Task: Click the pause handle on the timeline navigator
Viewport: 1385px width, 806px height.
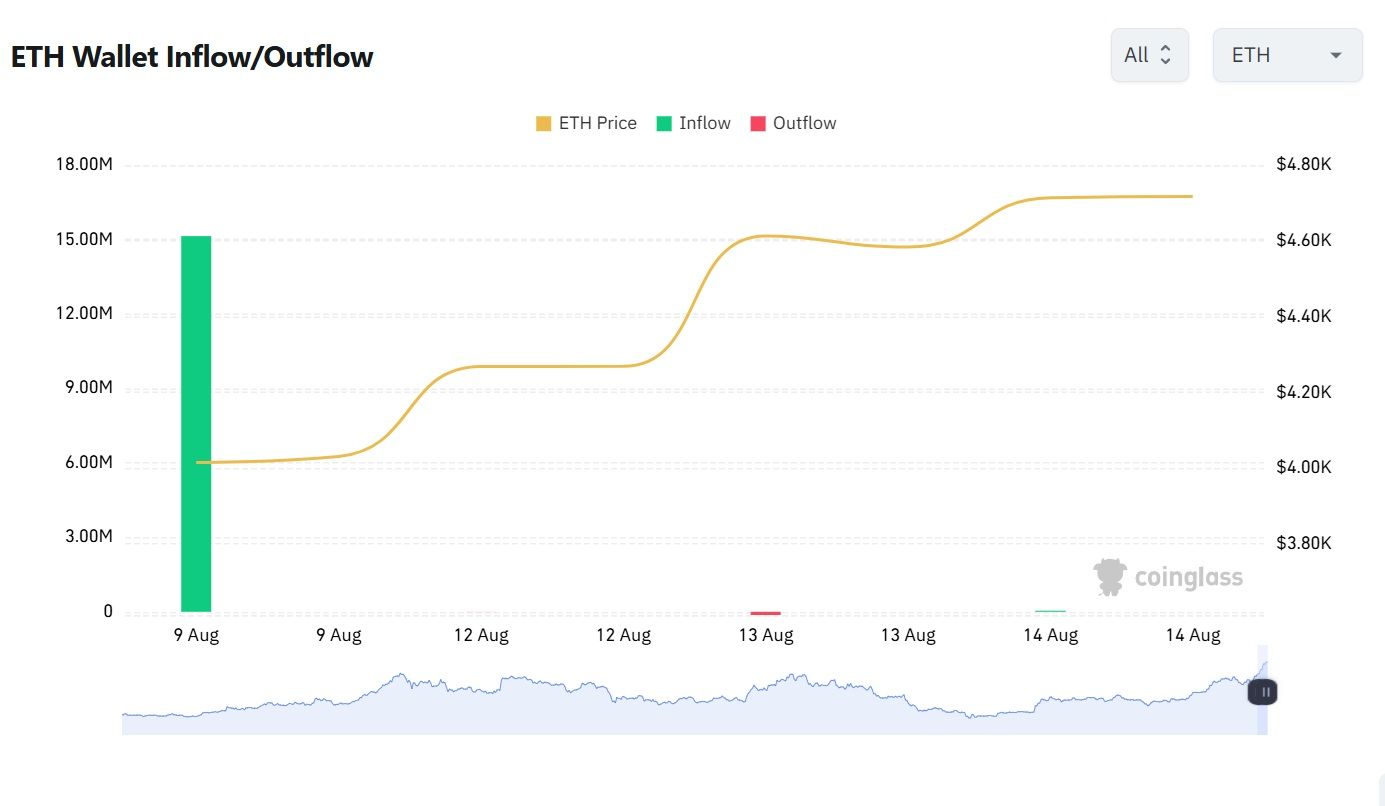Action: (1263, 691)
